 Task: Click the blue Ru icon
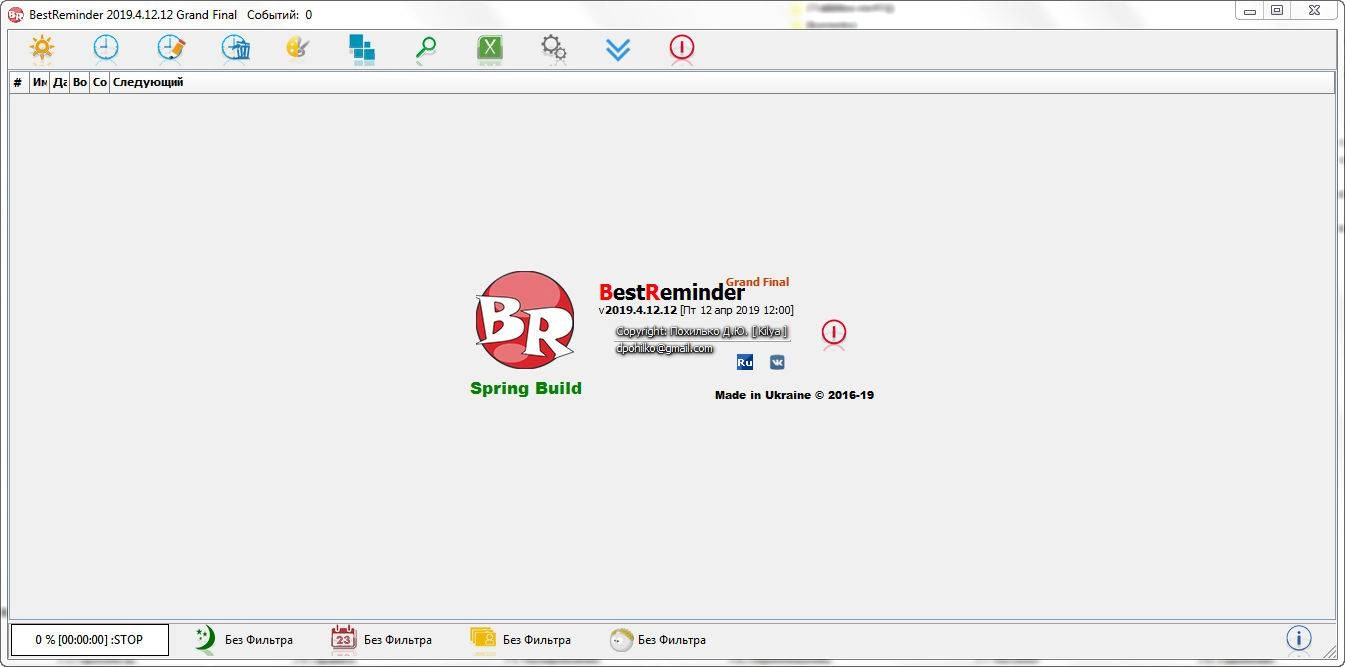[745, 362]
